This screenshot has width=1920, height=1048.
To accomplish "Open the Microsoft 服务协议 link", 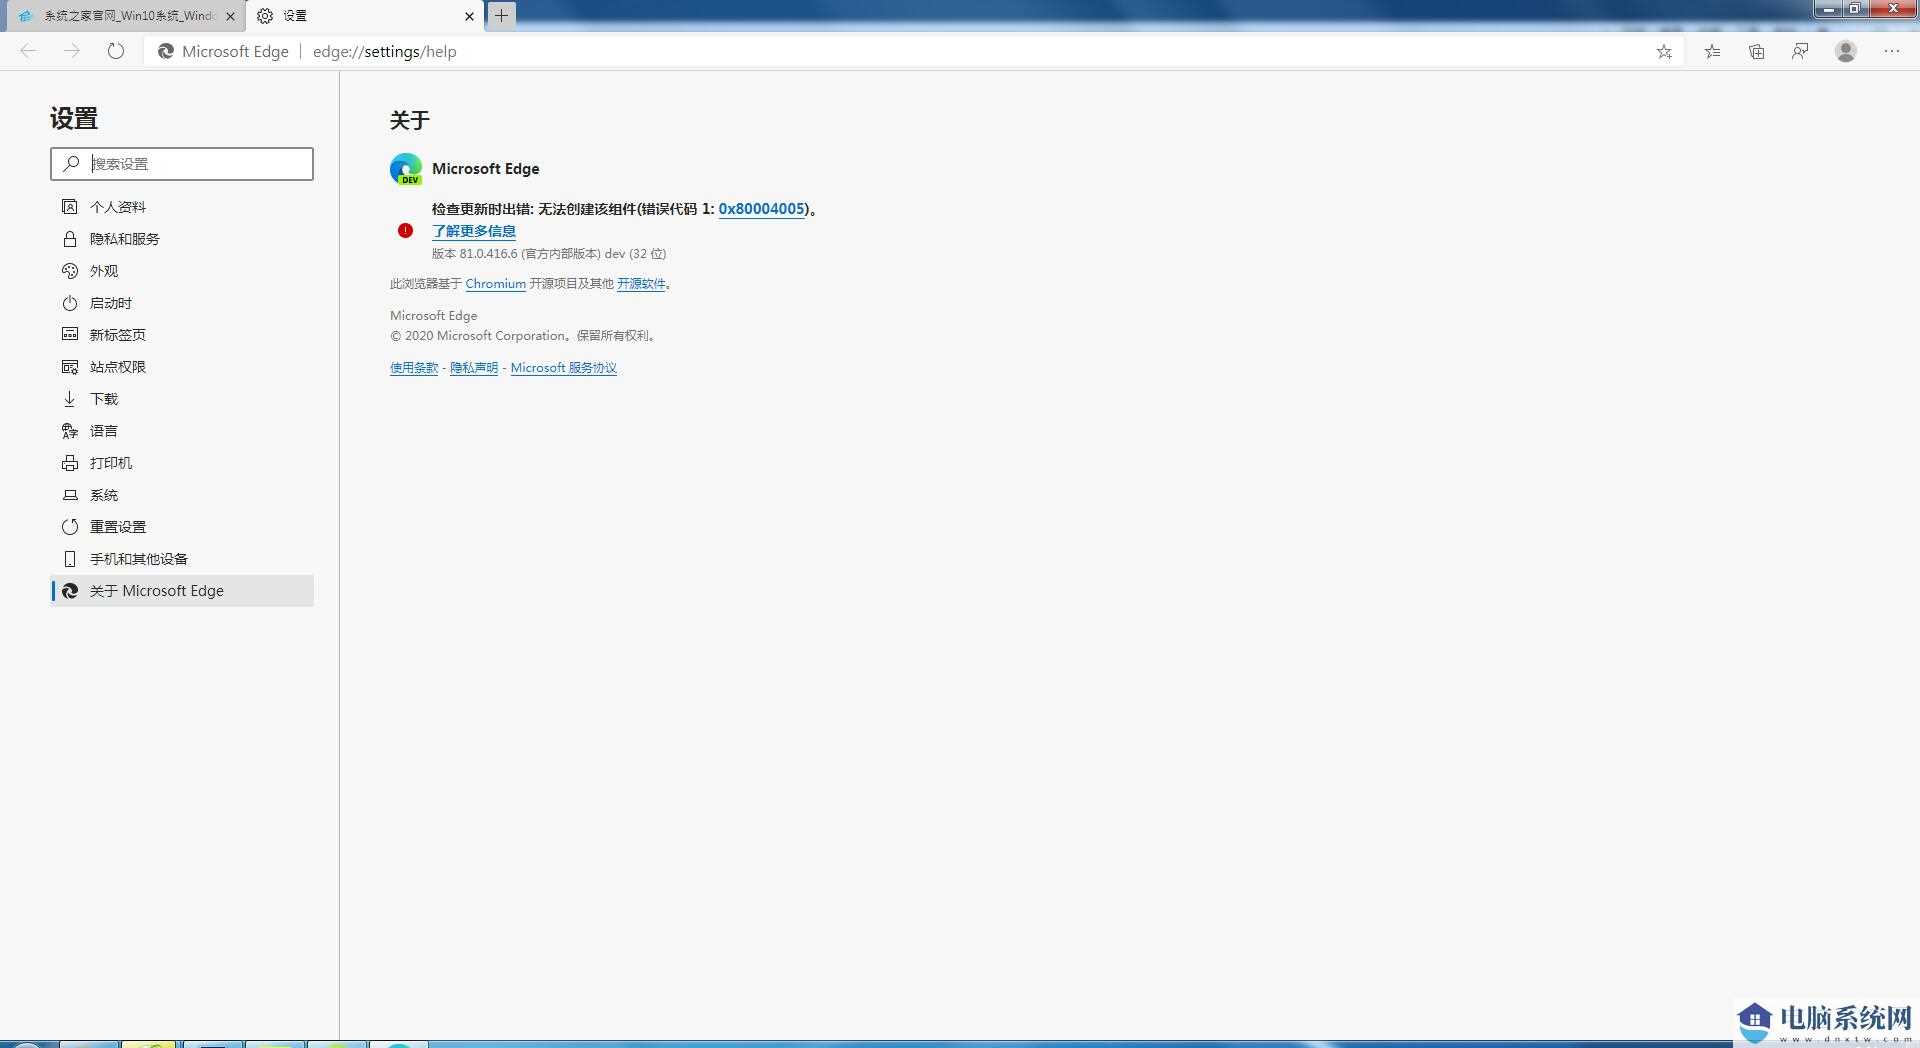I will [564, 368].
